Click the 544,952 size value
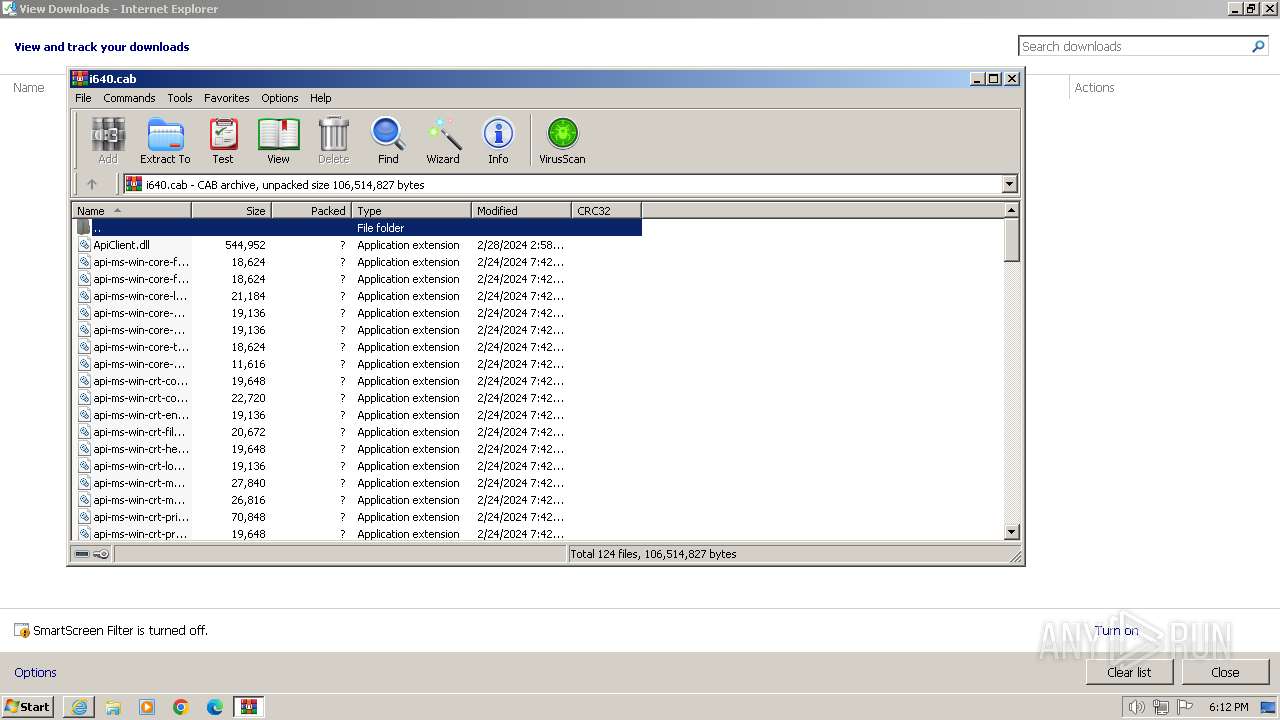Image resolution: width=1280 pixels, height=720 pixels. 245,245
